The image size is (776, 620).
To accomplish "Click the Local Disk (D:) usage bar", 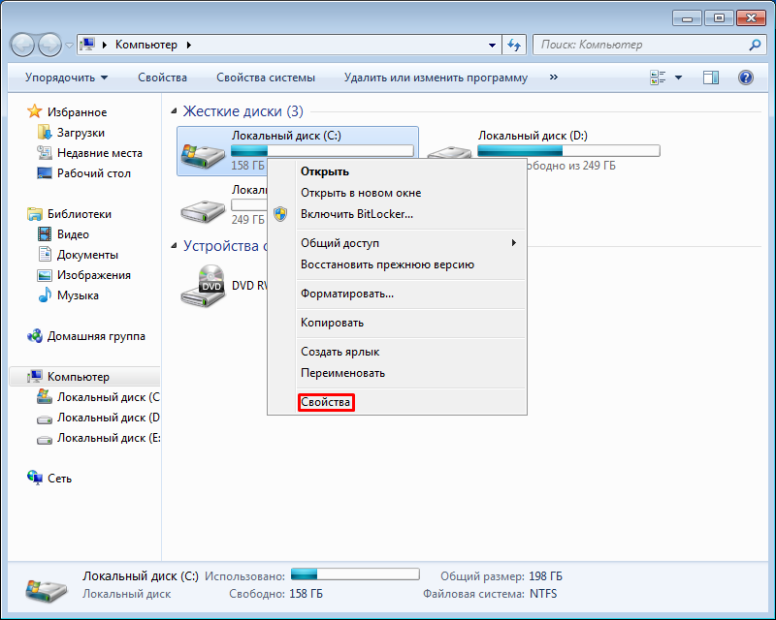I will [568, 151].
